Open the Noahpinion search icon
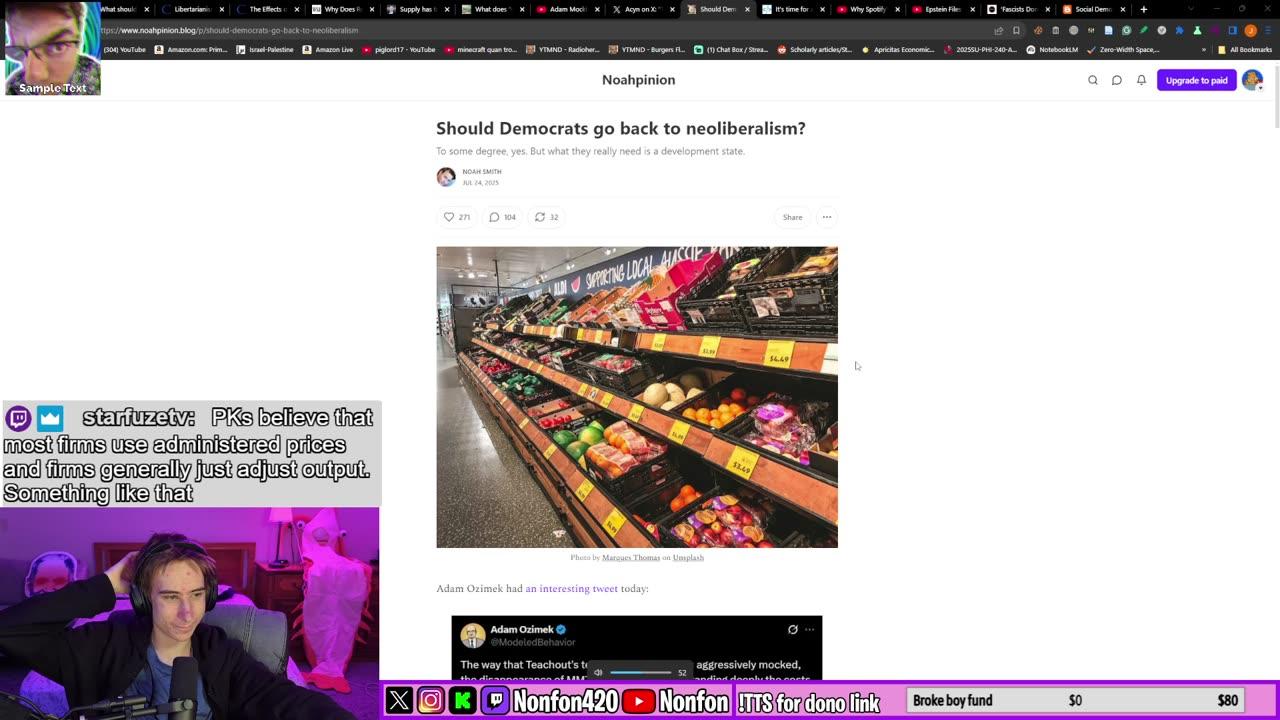The image size is (1280, 720). [x=1093, y=80]
